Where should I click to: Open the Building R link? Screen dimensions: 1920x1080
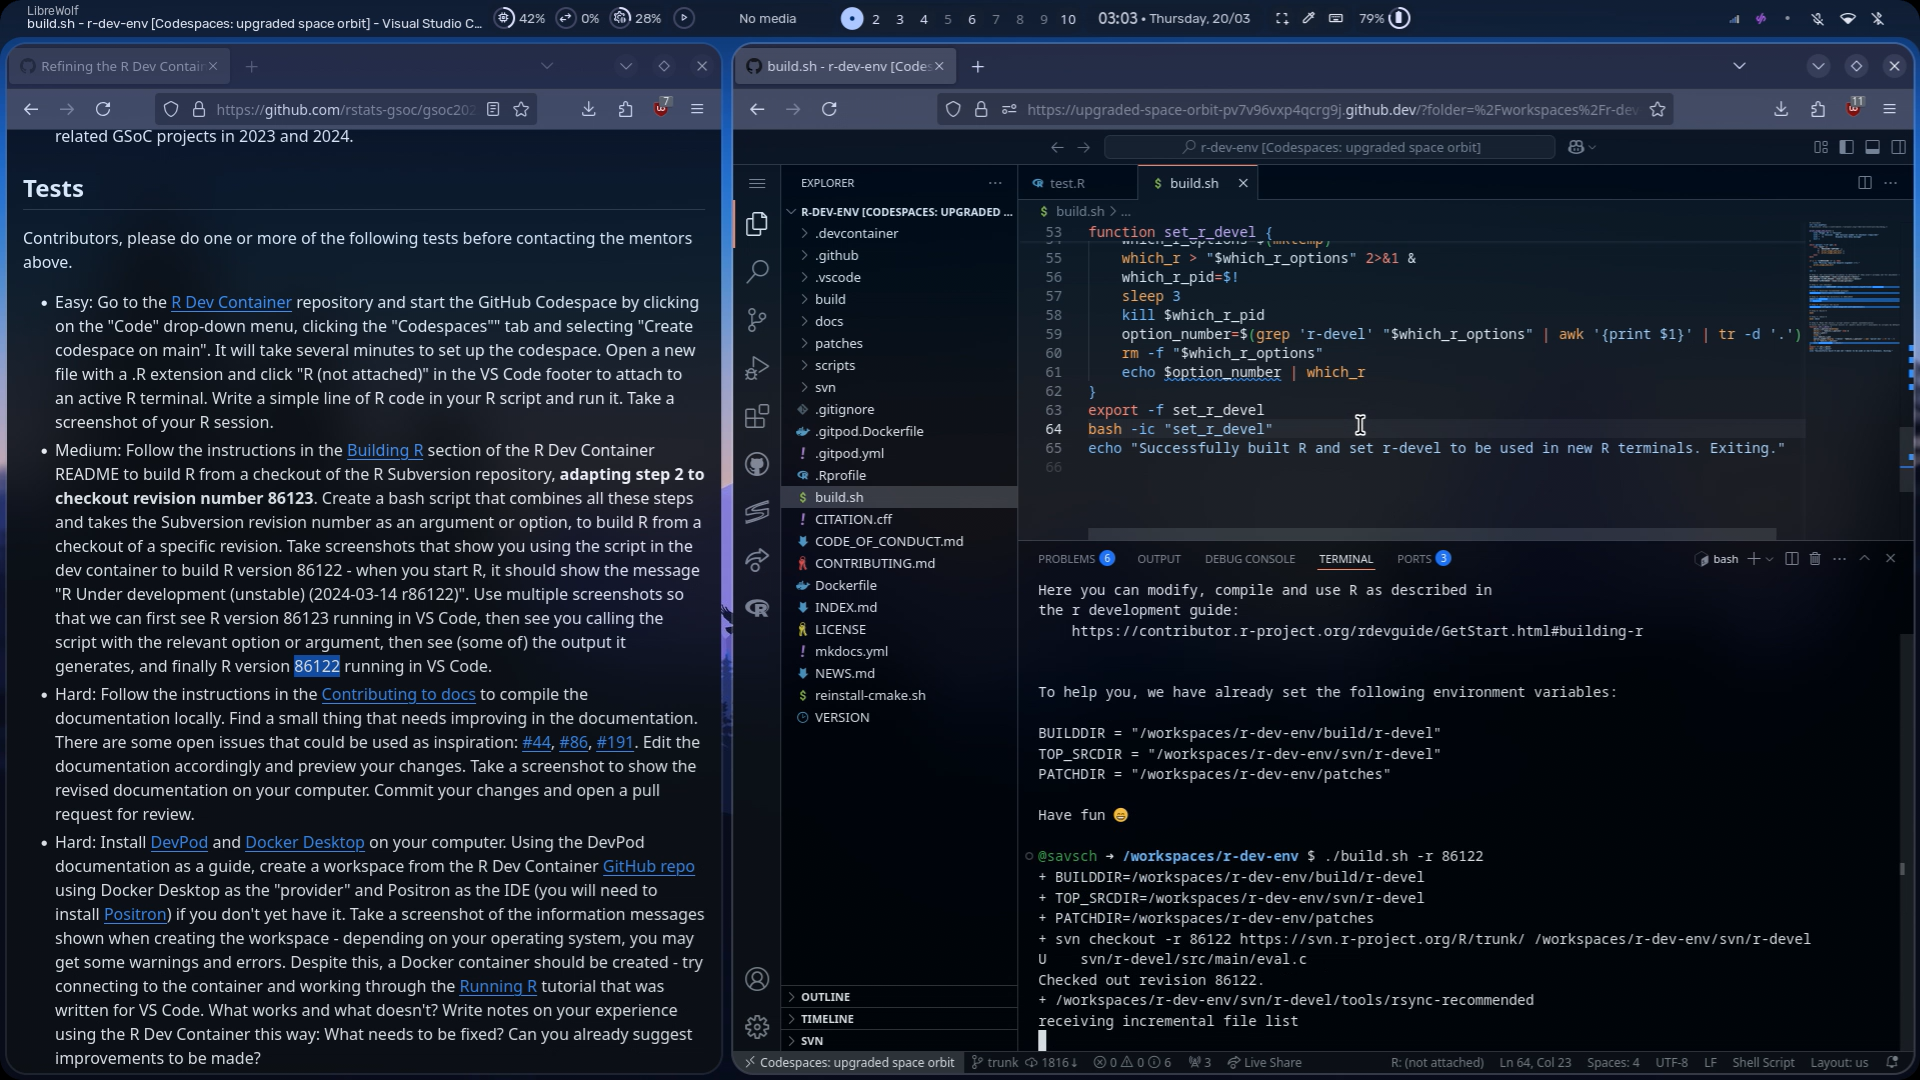tap(385, 450)
